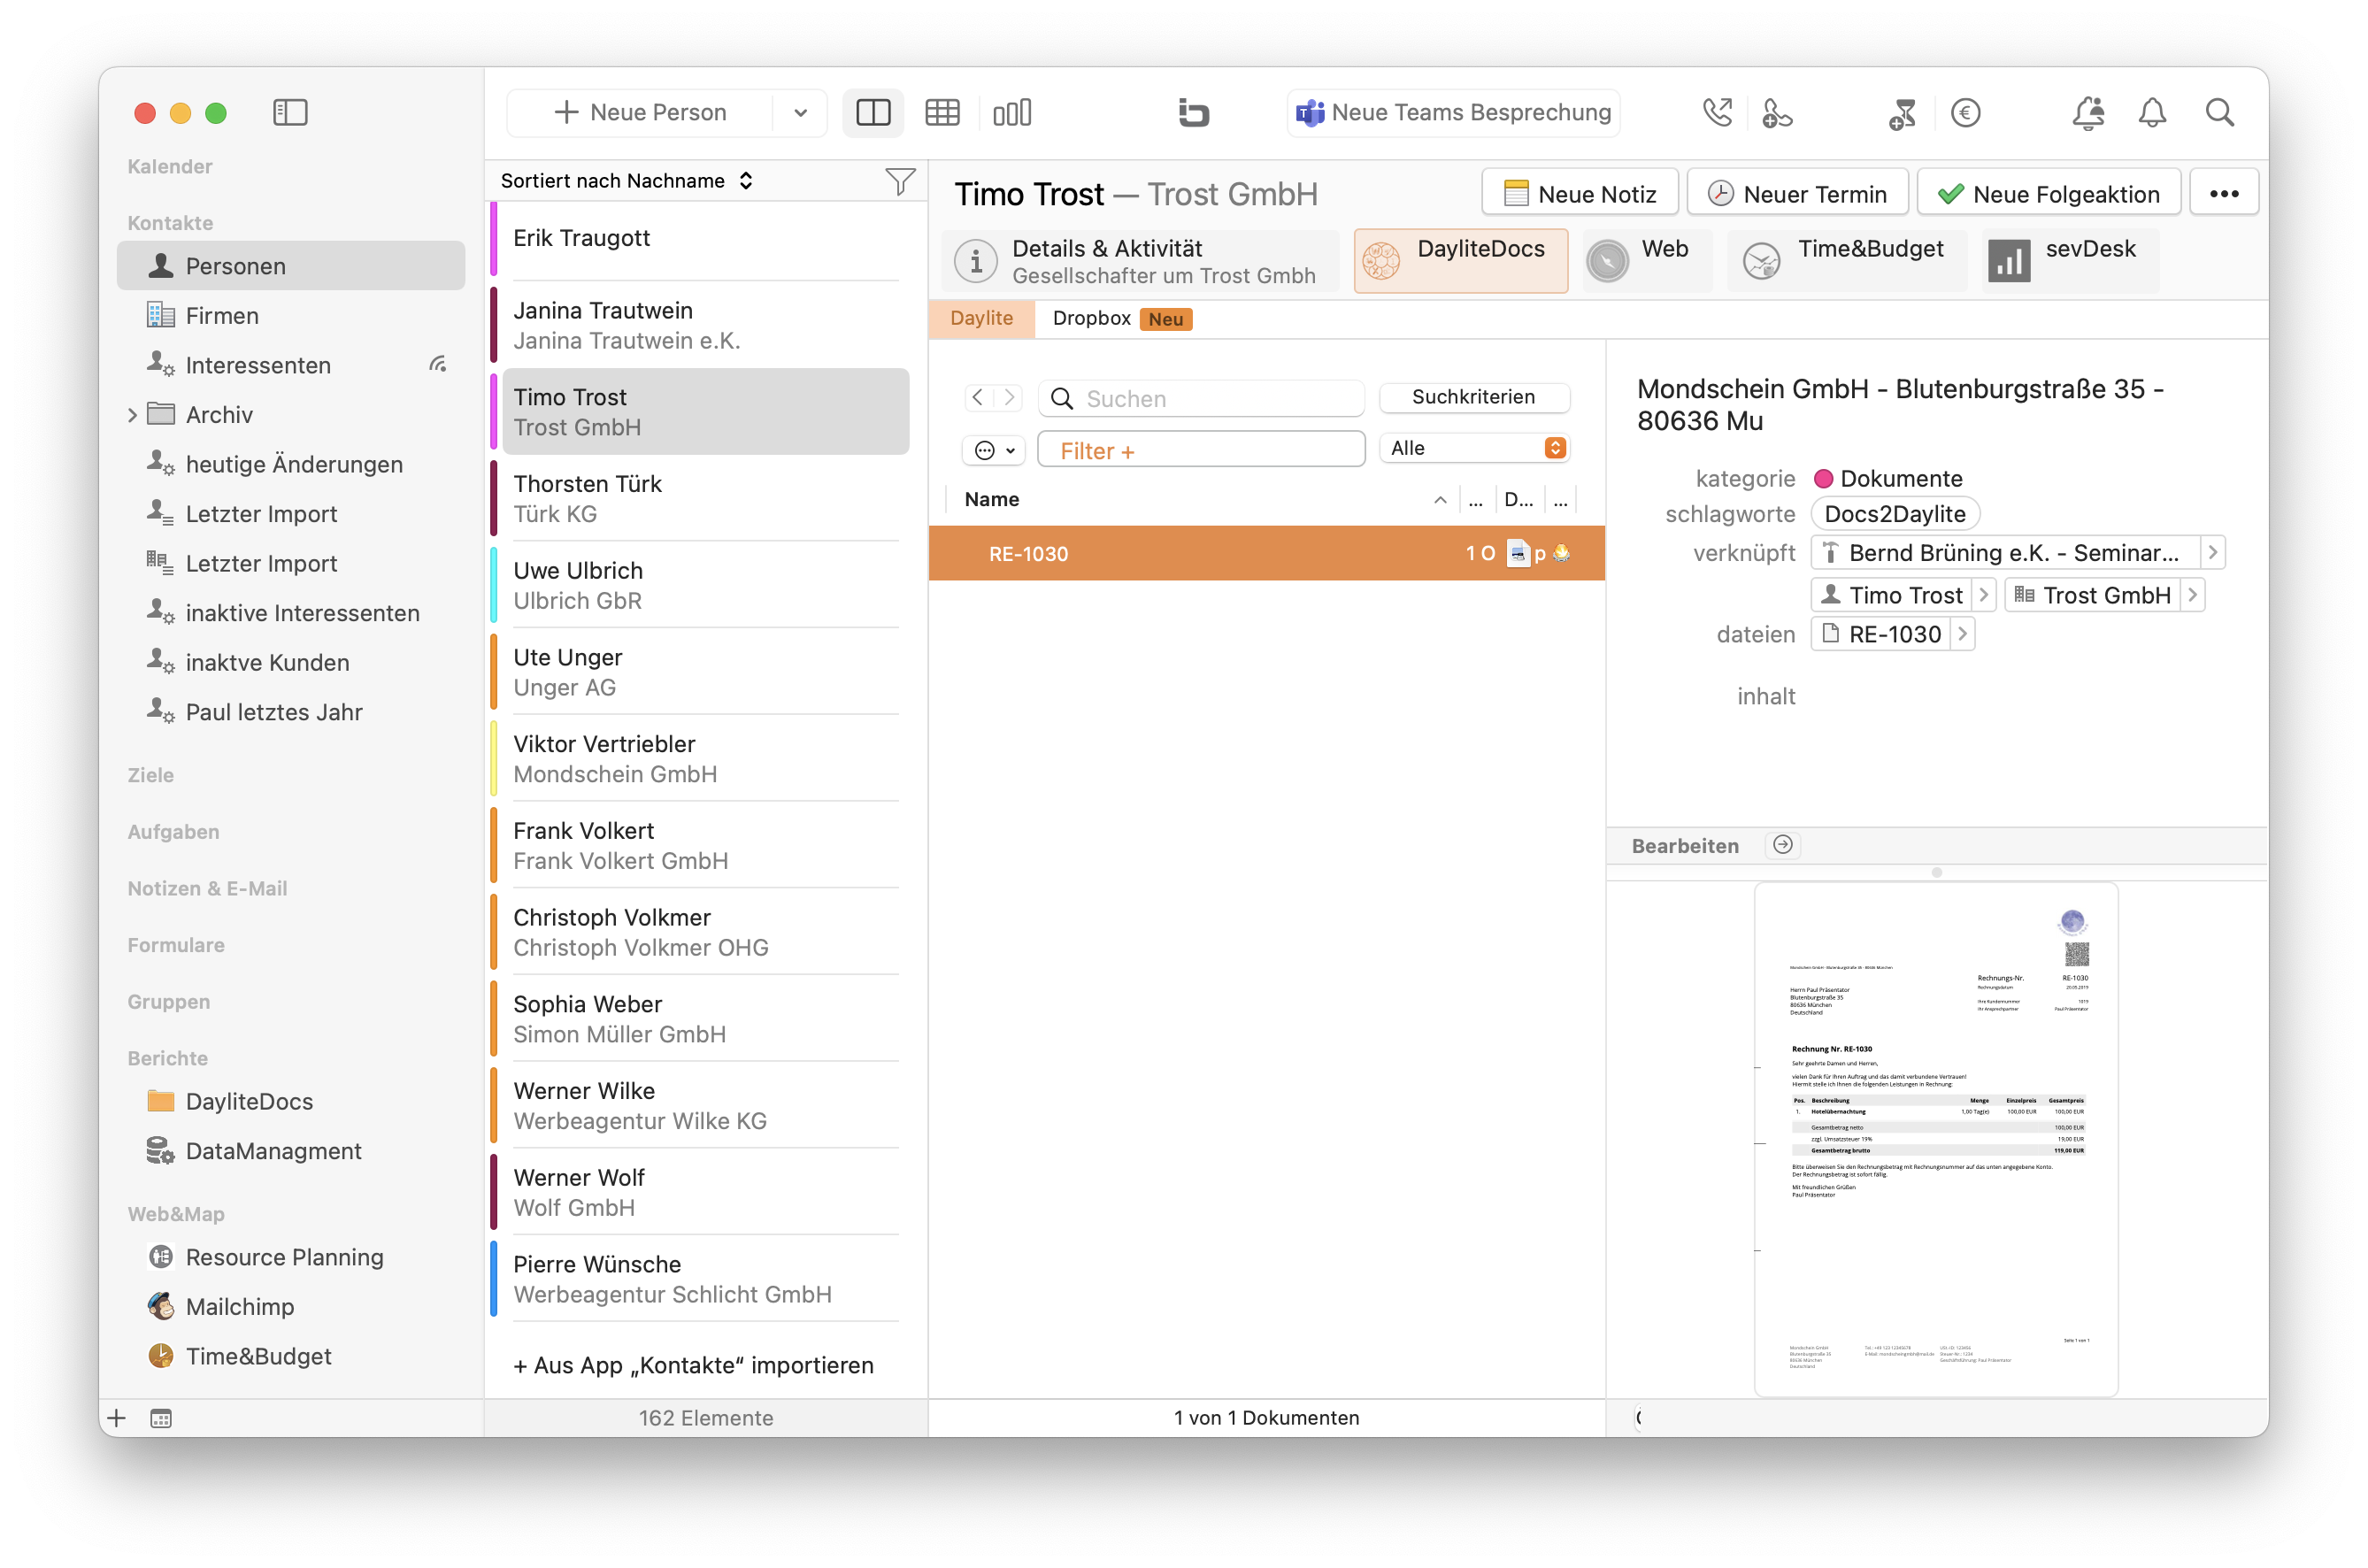Image resolution: width=2368 pixels, height=1568 pixels.
Task: Open Mailchimp in the sidebar
Action: tap(290, 1307)
